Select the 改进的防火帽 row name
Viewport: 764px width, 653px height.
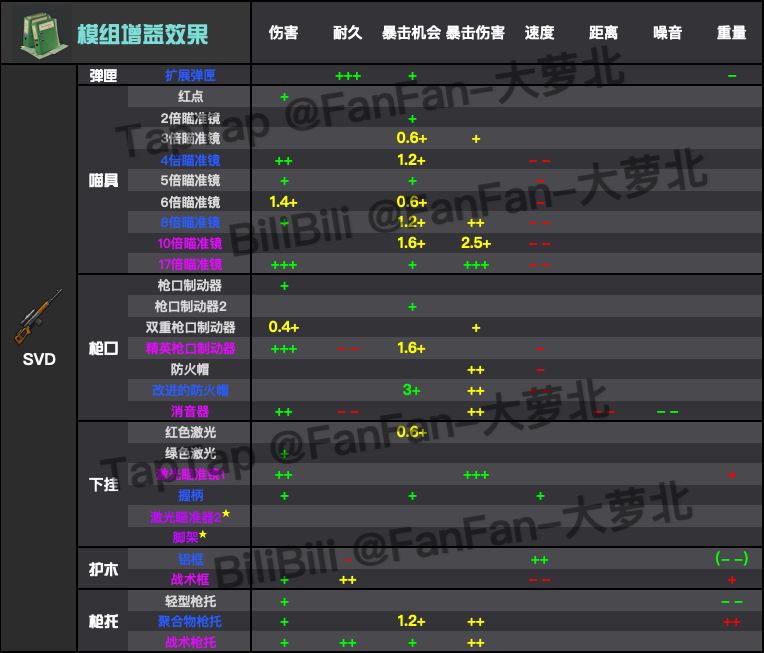[x=190, y=390]
